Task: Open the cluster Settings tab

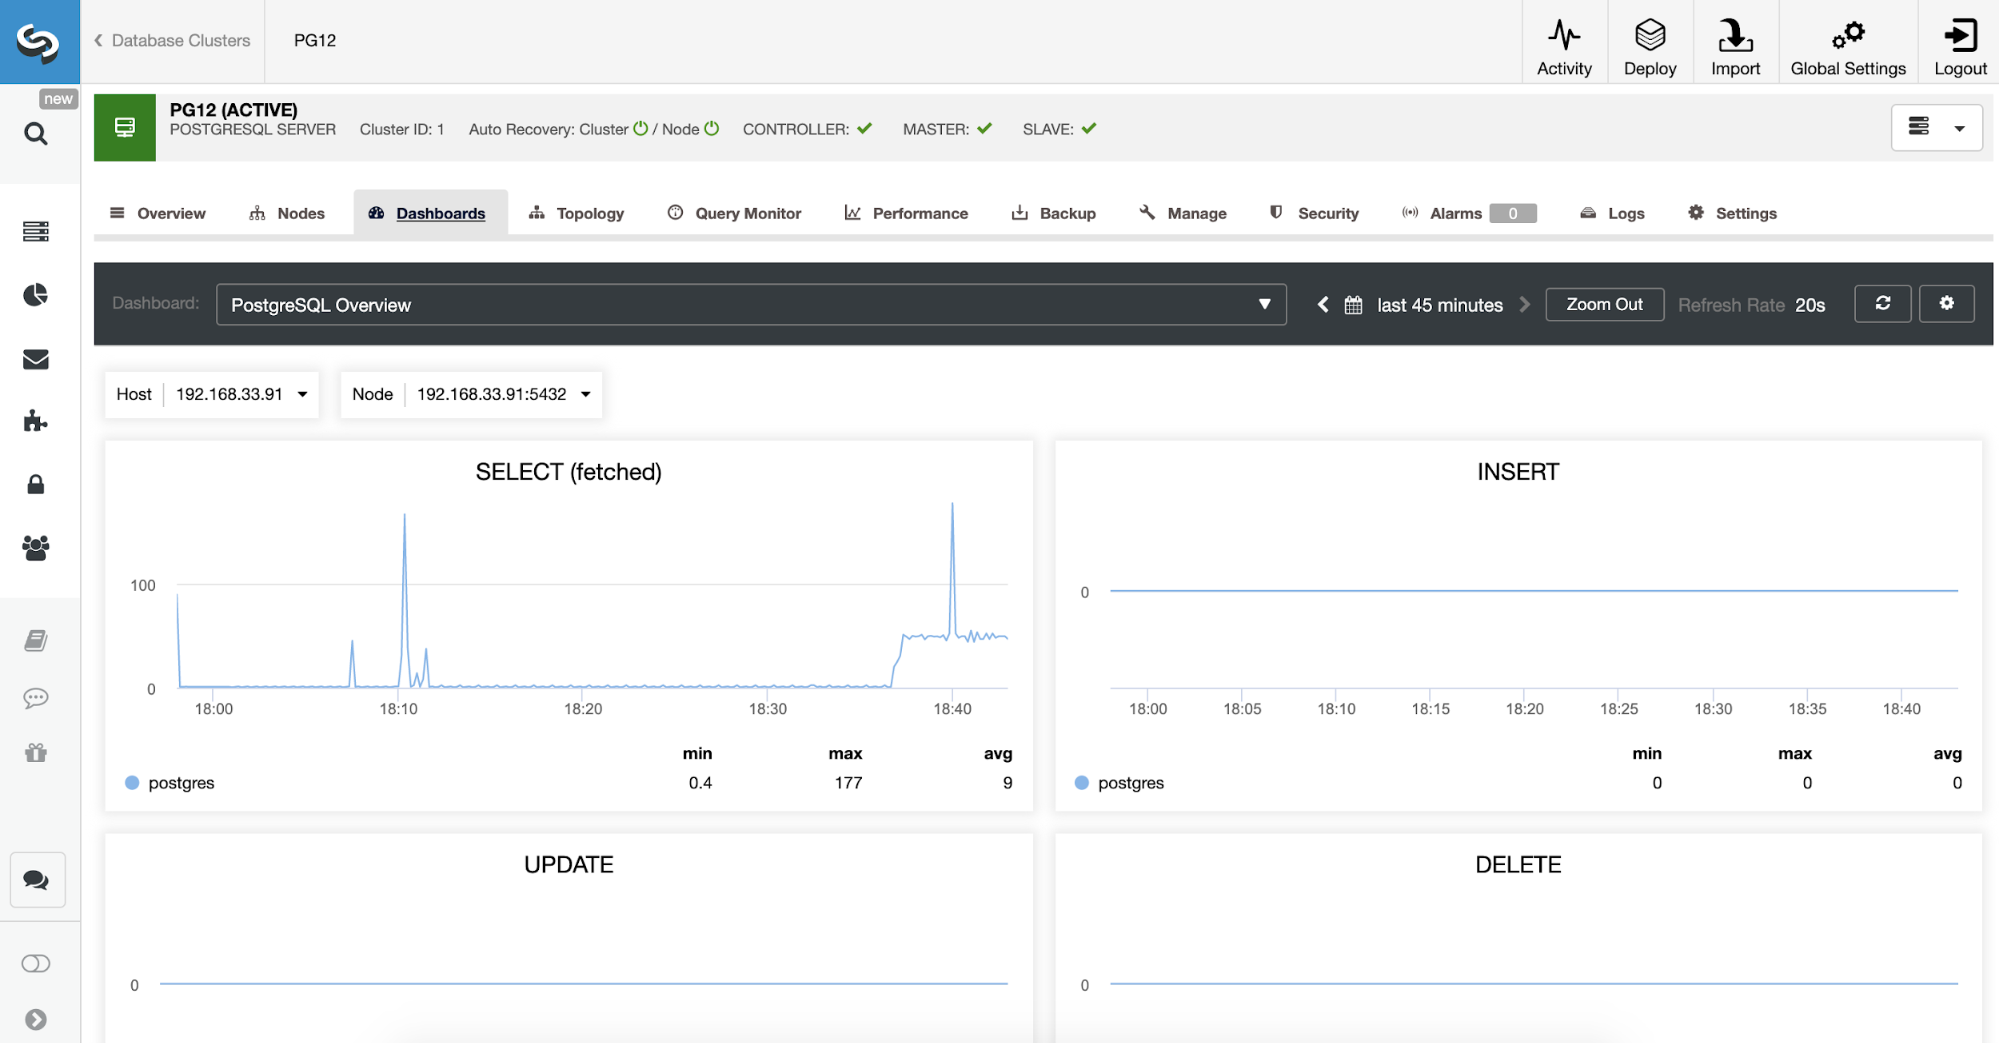Action: (x=1732, y=213)
